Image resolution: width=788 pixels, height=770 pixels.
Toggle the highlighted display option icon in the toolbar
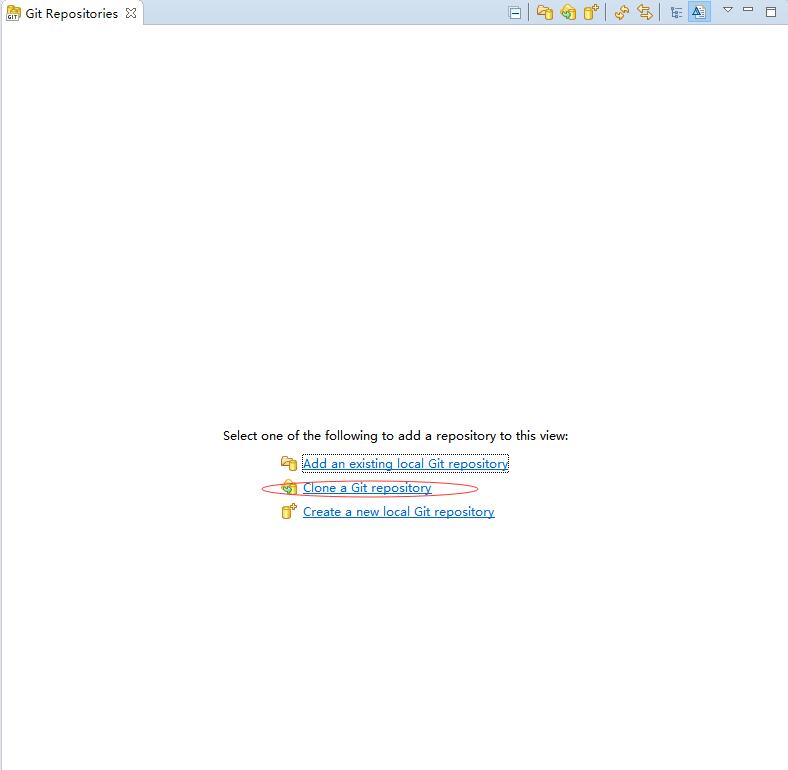pyautogui.click(x=699, y=12)
